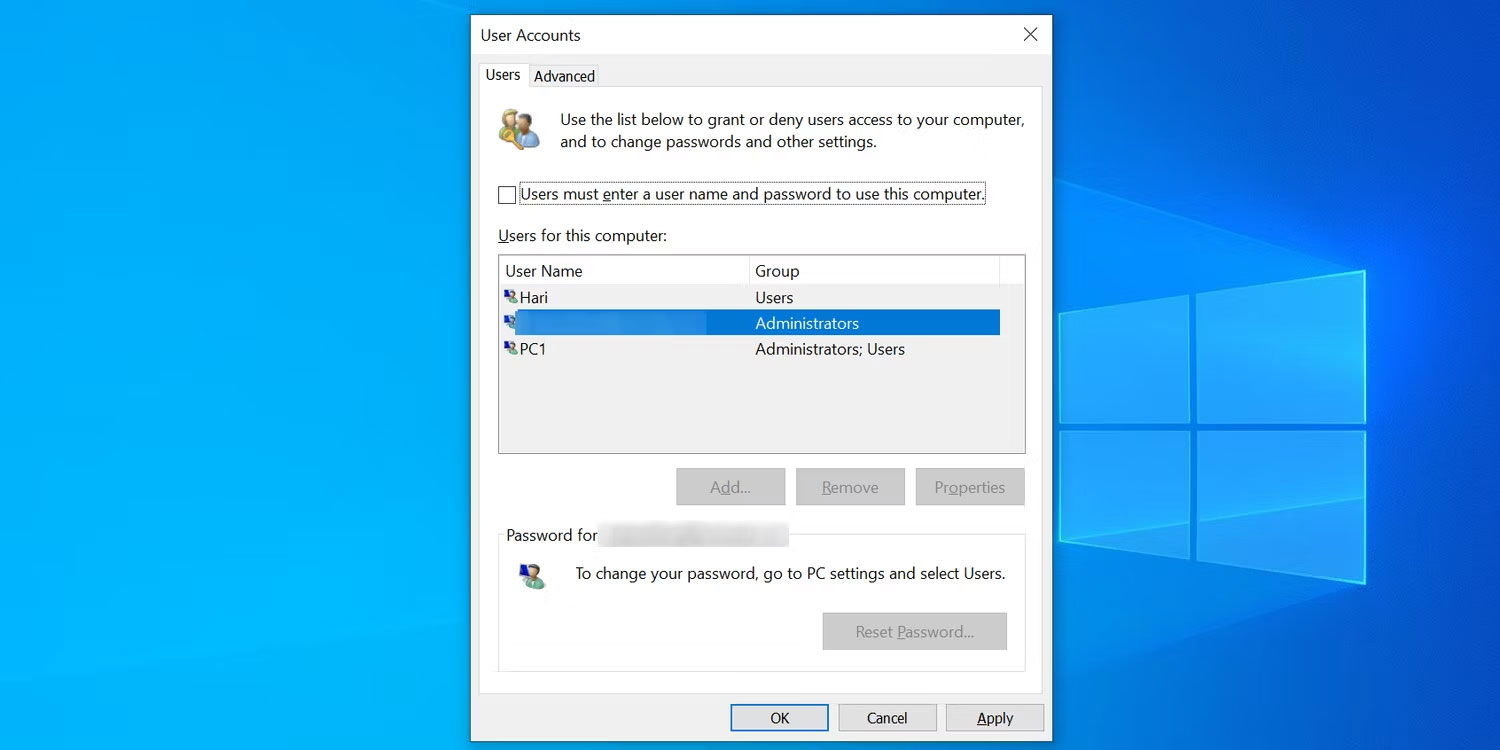Click the two-users graphic near the dialog description
This screenshot has height=750, width=1500.
pos(518,129)
